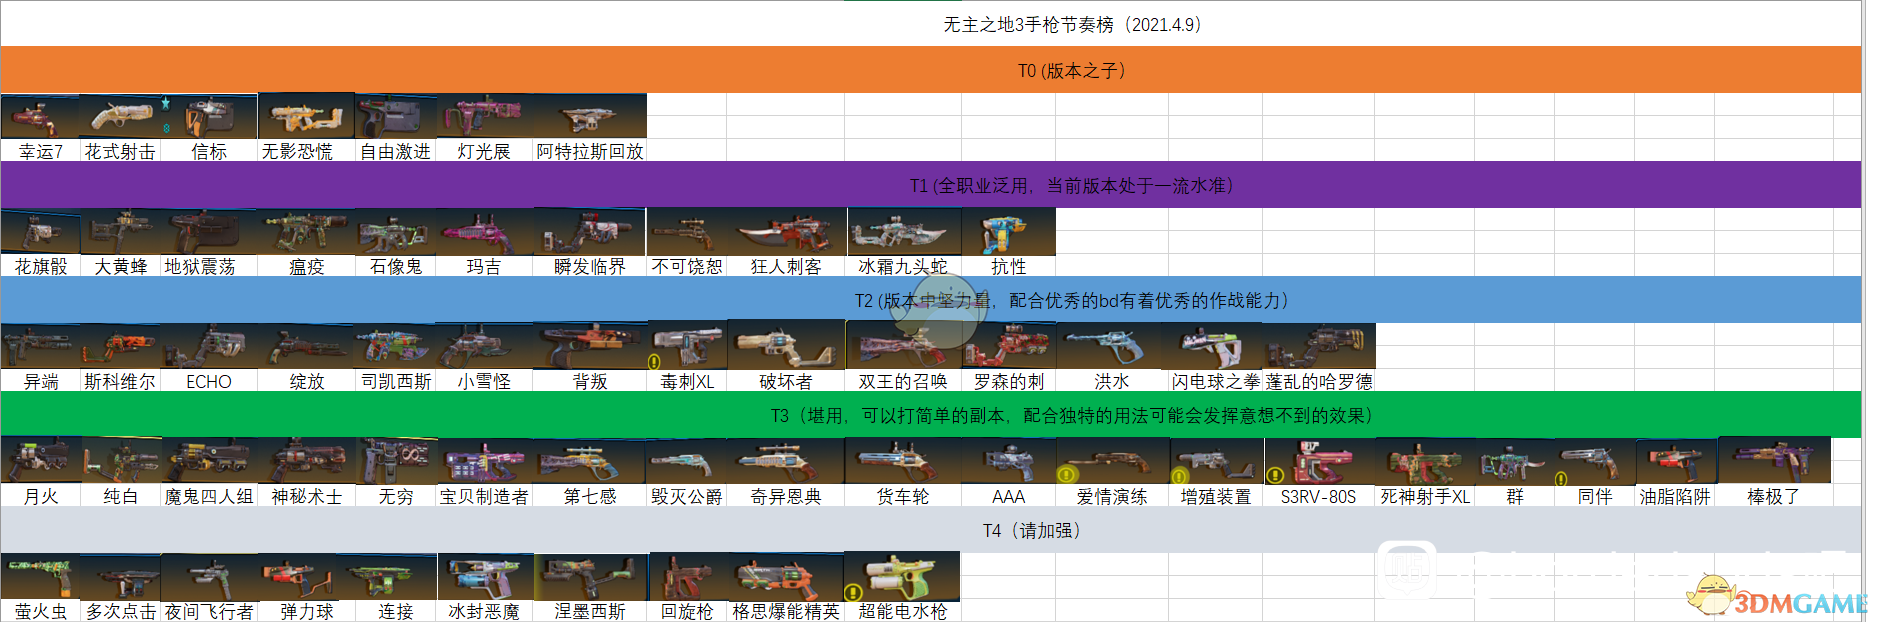Screen dimensions: 1879x622
Task: Click the blue T2 tier header row
Action: click(931, 300)
